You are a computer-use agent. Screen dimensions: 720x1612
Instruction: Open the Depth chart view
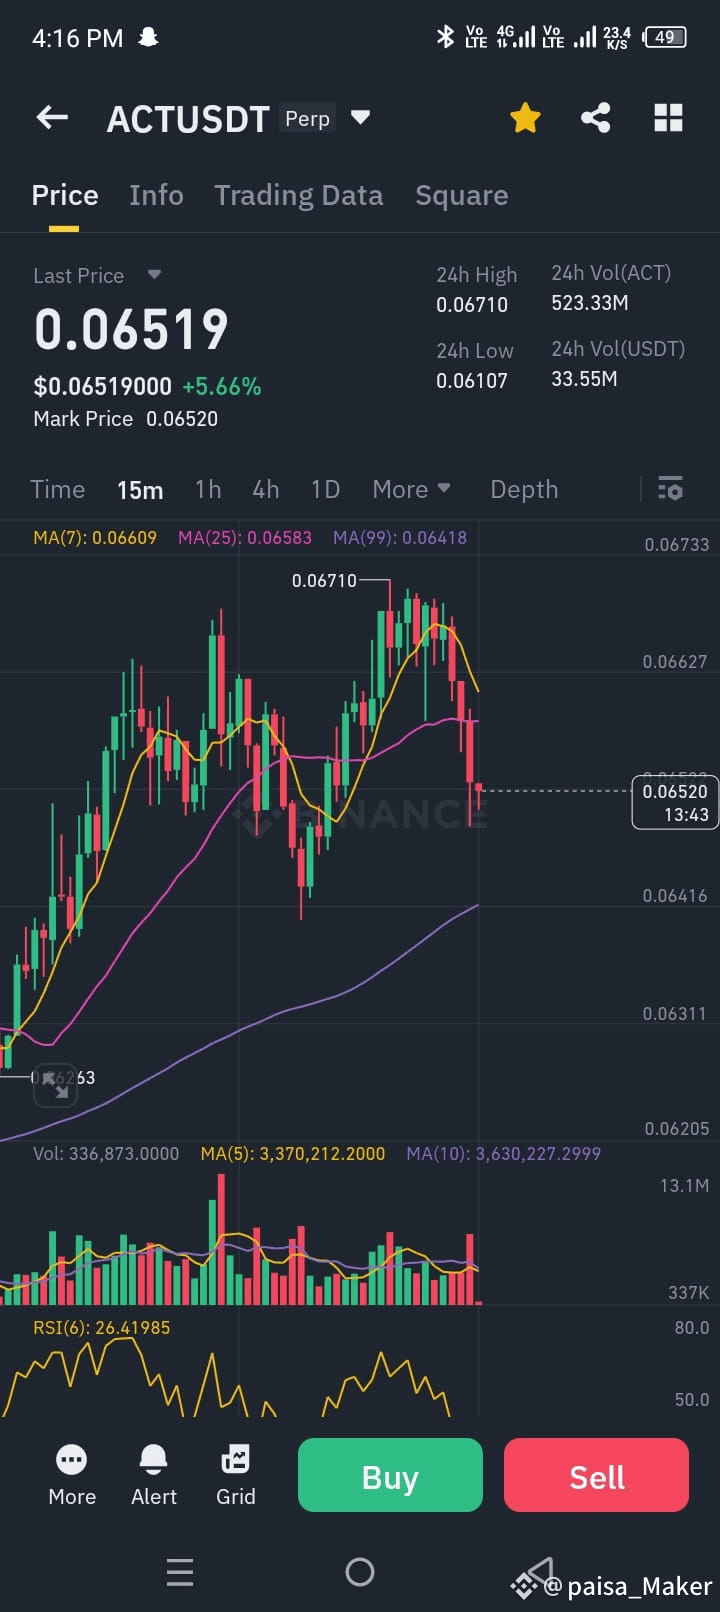tap(524, 489)
